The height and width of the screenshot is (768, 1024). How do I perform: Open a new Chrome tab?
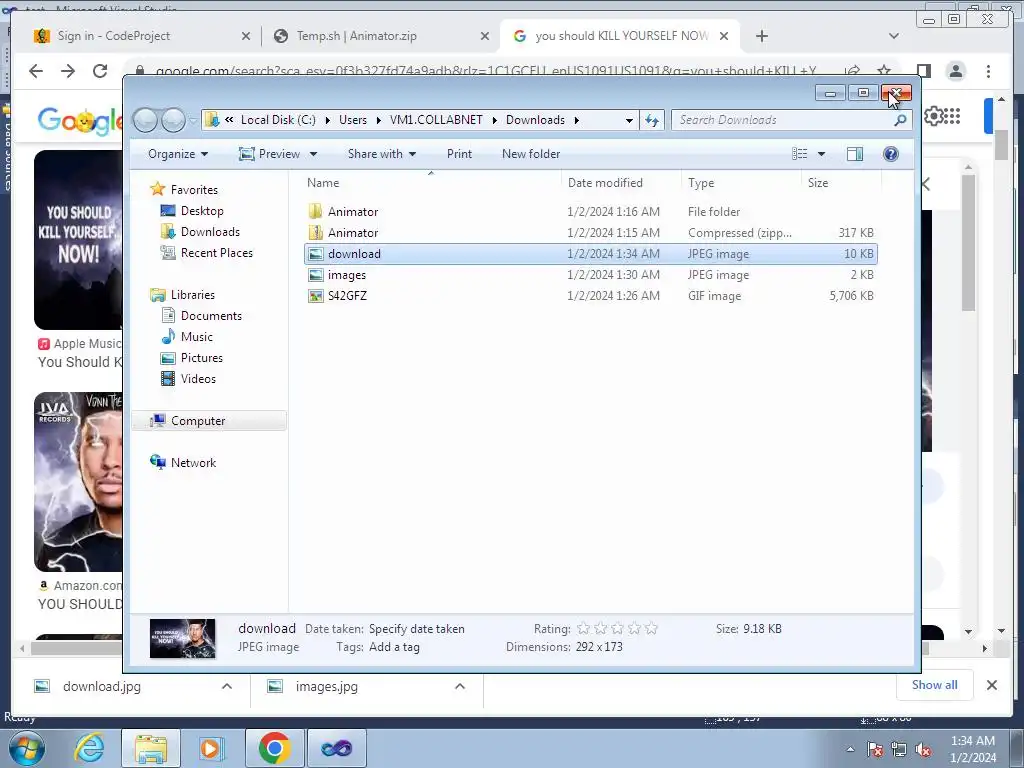coord(761,36)
